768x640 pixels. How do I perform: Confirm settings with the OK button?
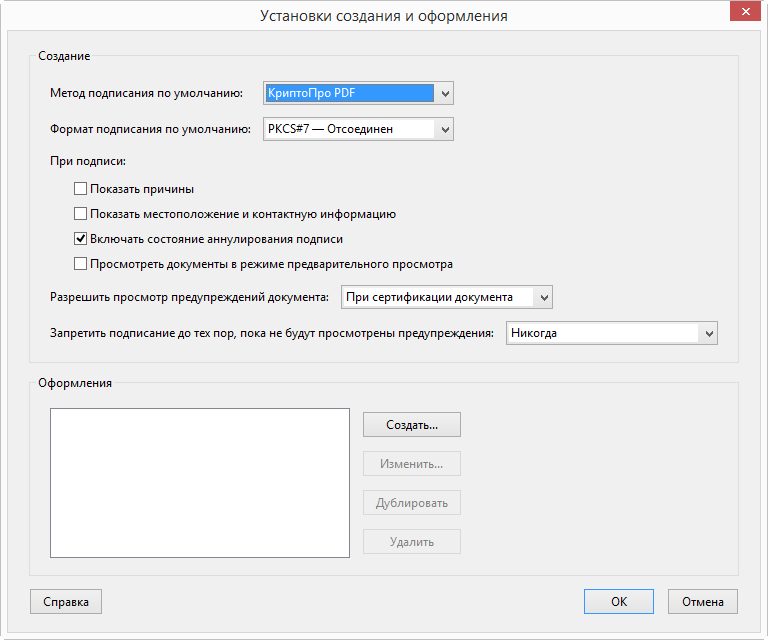pos(619,602)
